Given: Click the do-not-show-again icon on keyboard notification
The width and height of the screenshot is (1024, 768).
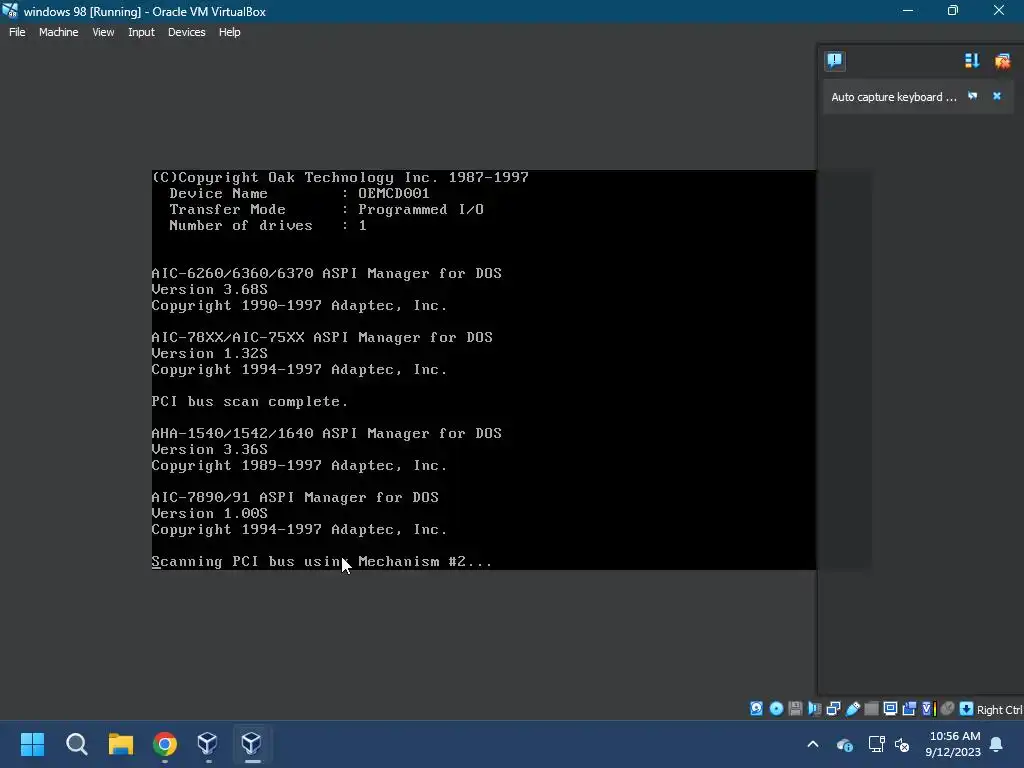Looking at the screenshot, I should point(973,96).
